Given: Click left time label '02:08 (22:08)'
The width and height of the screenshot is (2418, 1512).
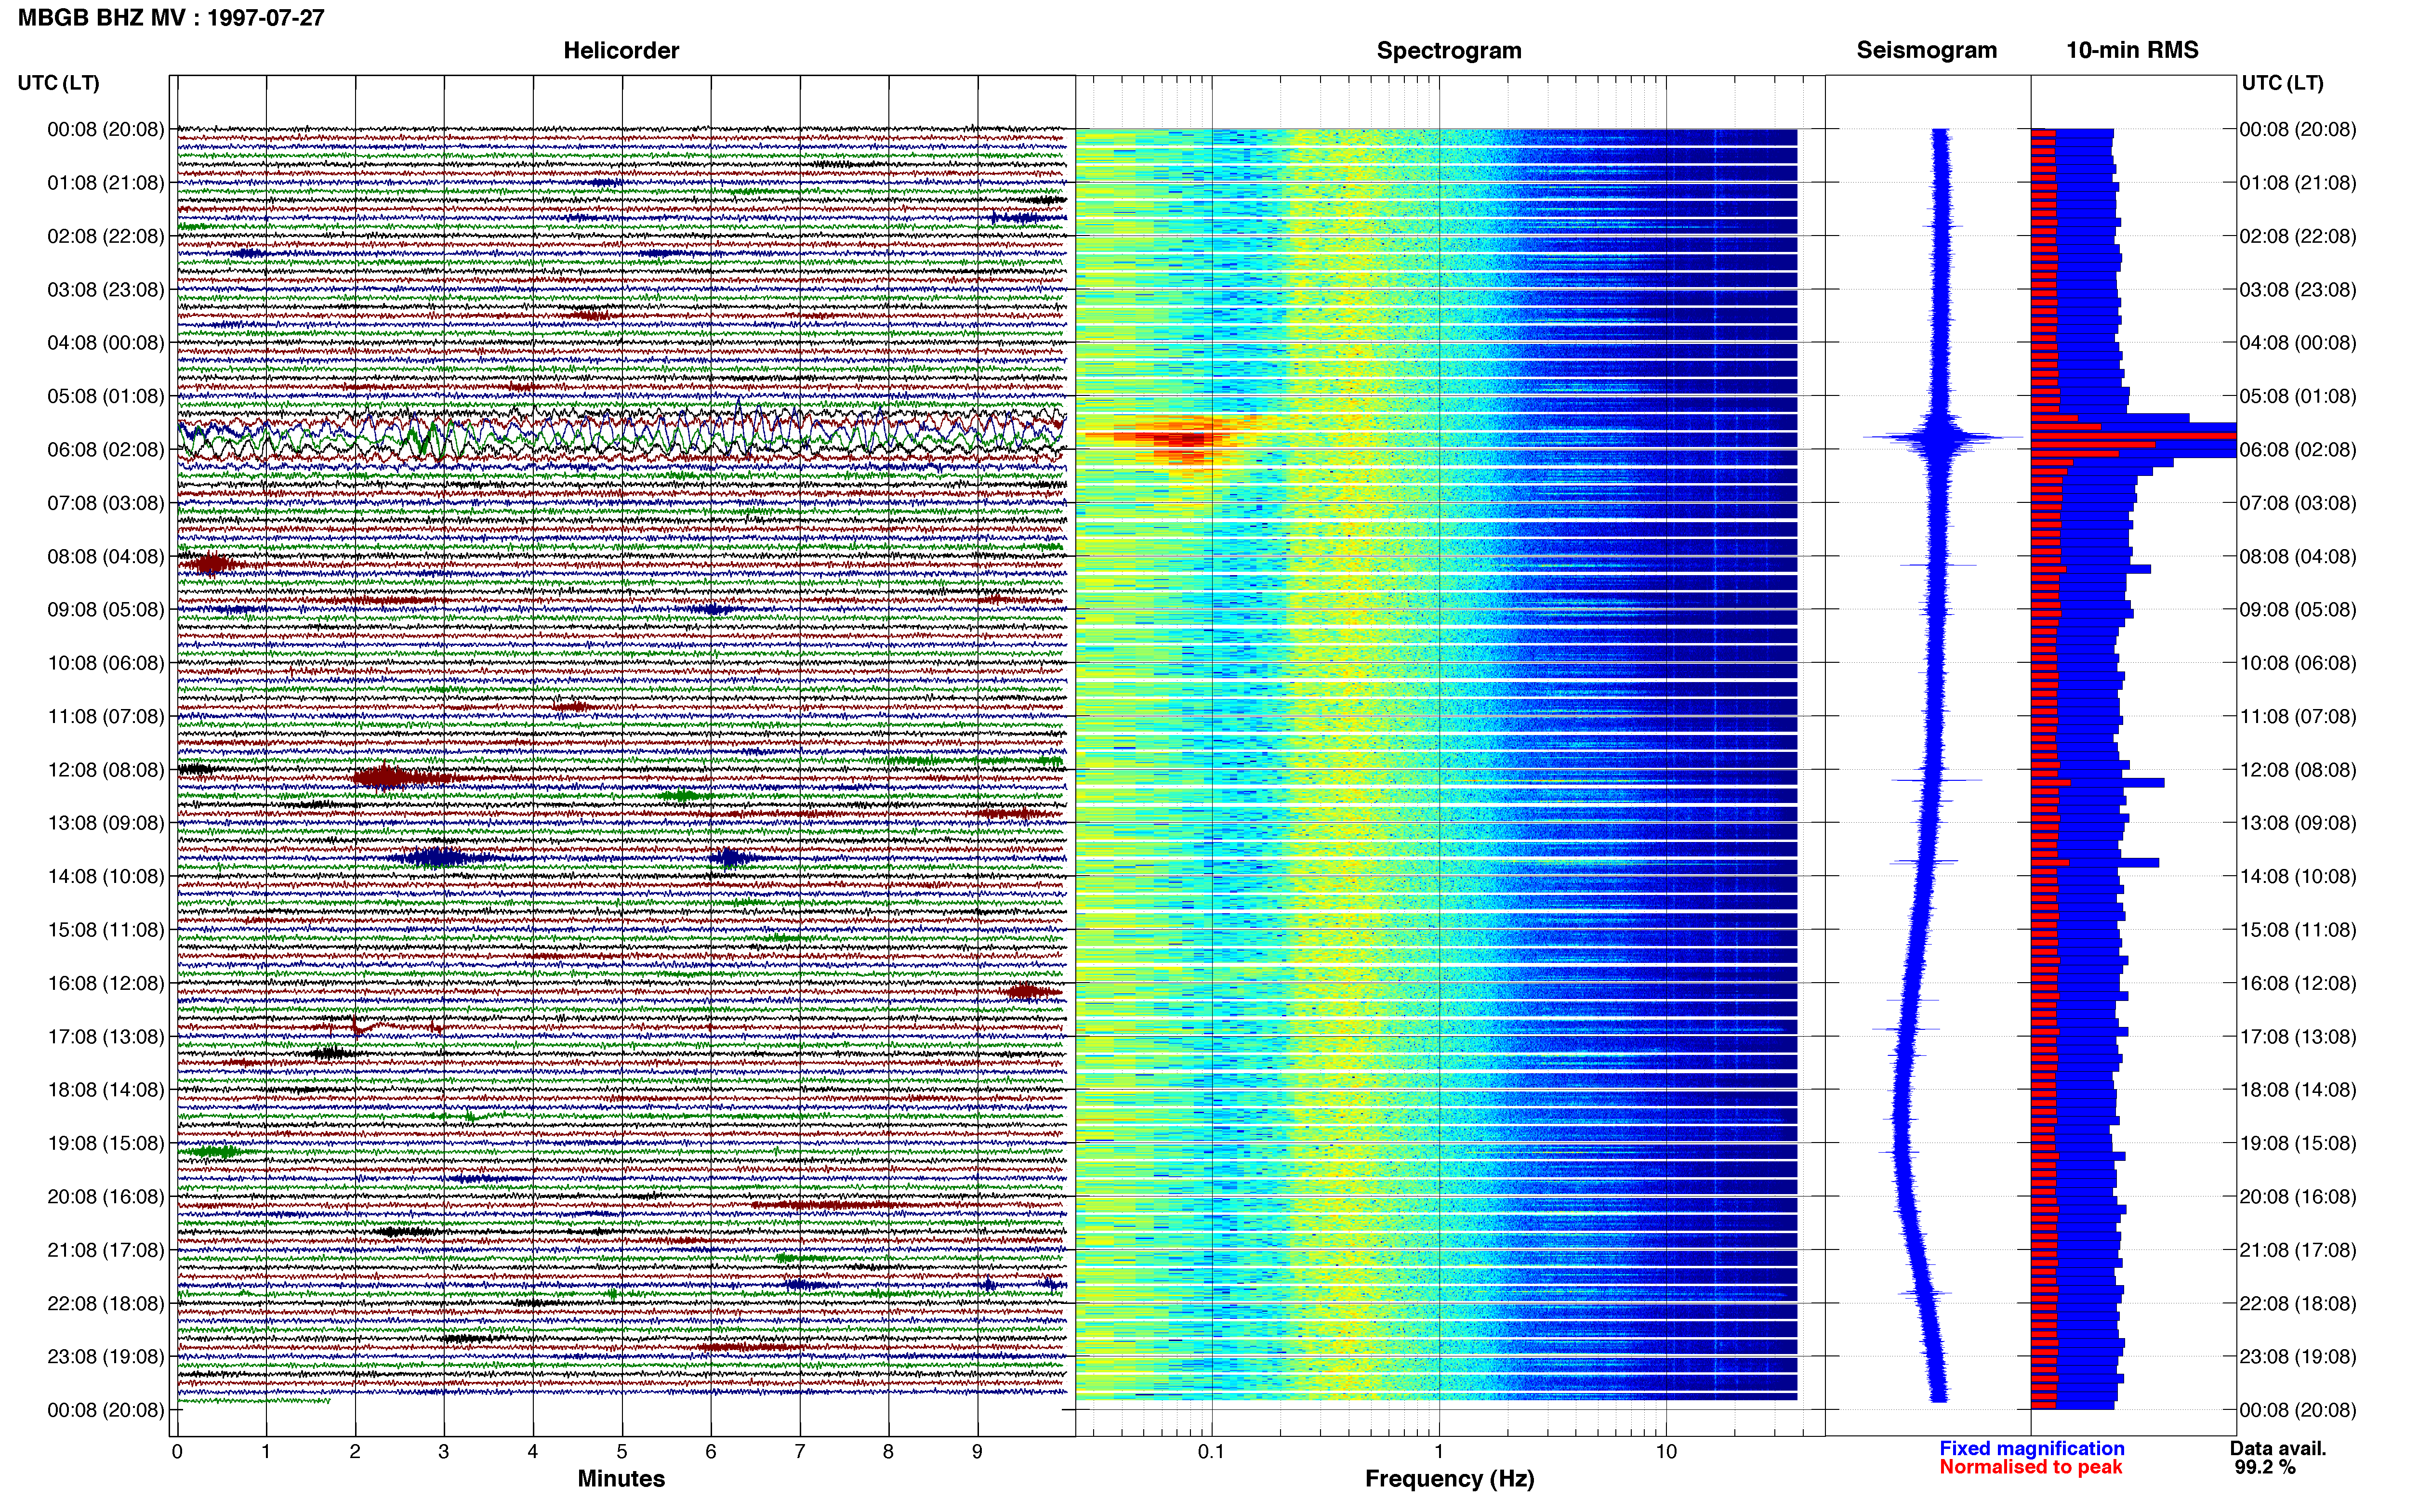Looking at the screenshot, I should (106, 236).
